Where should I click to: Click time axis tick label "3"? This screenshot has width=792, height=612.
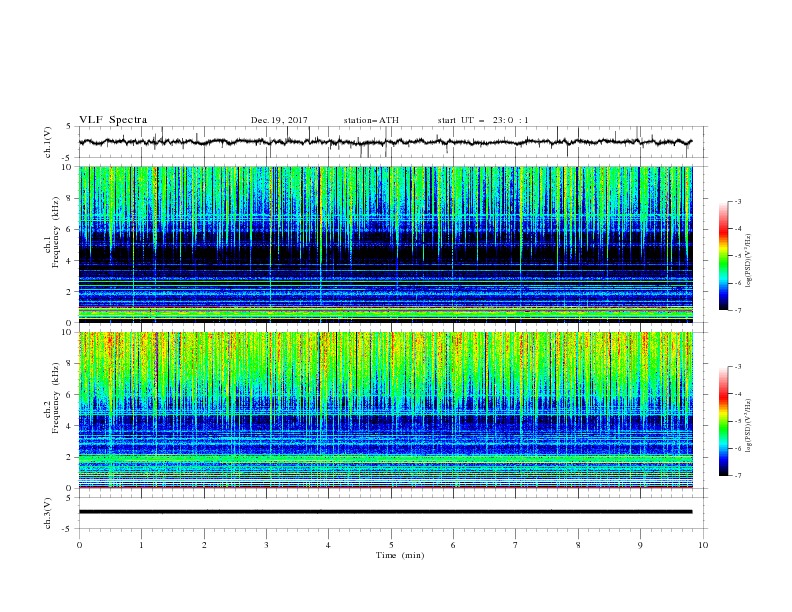pyautogui.click(x=266, y=545)
